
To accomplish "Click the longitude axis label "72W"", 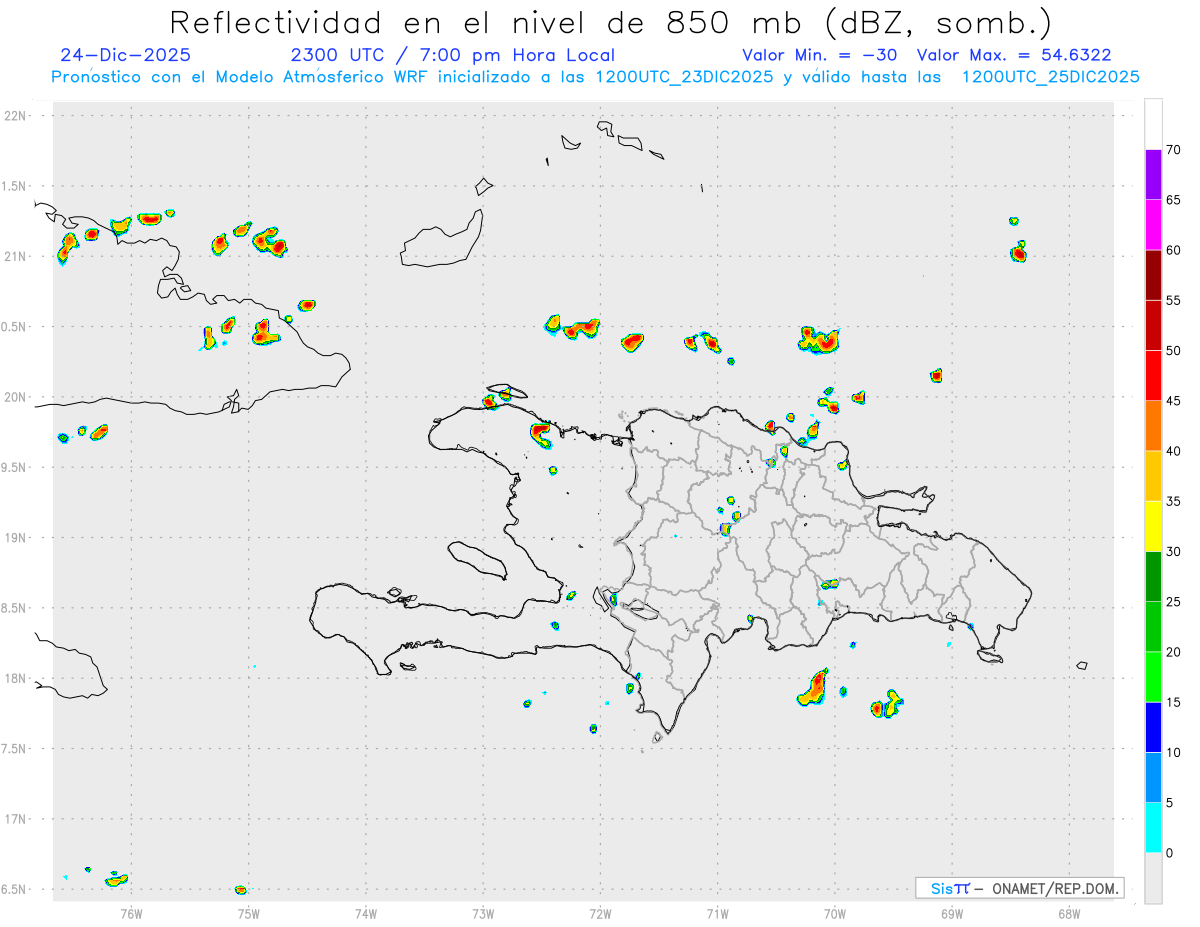I will point(601,913).
